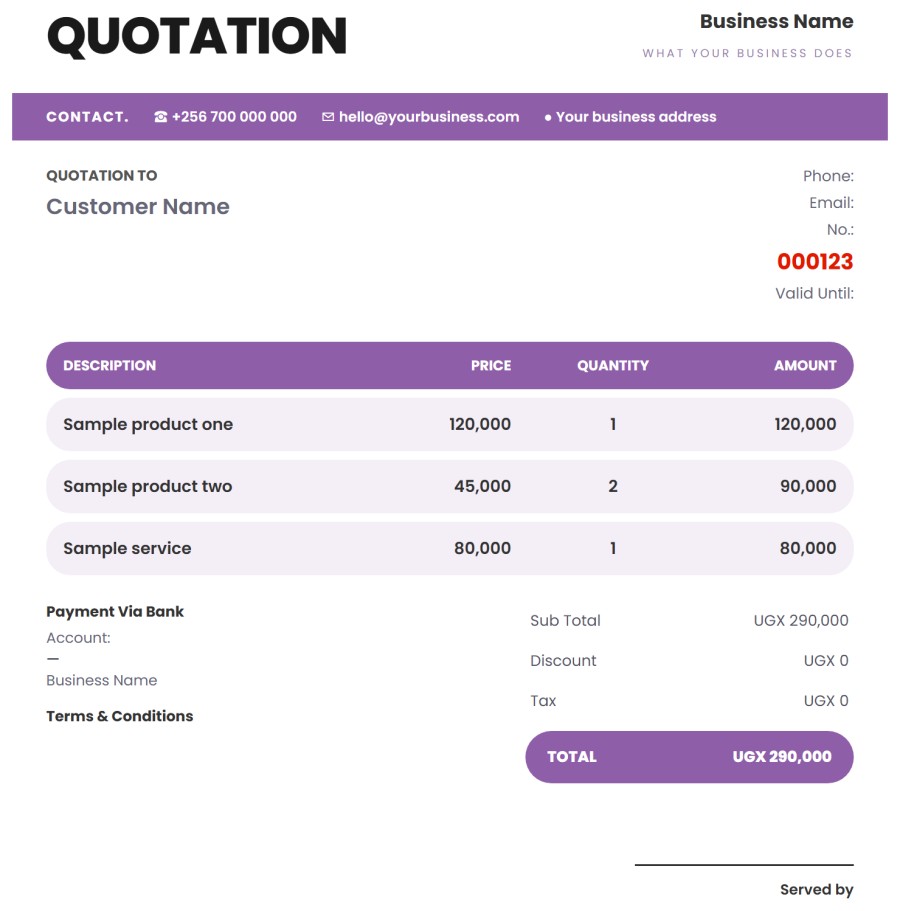Click quantity 2 for Sample product two
This screenshot has height=911, width=900.
tap(613, 486)
